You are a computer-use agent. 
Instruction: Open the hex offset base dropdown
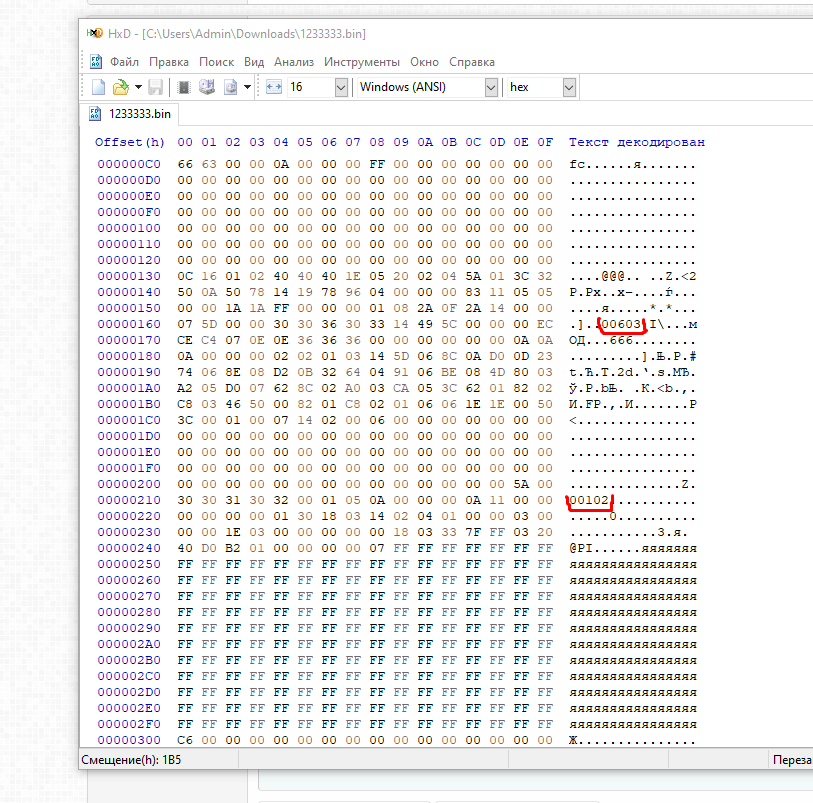[568, 87]
